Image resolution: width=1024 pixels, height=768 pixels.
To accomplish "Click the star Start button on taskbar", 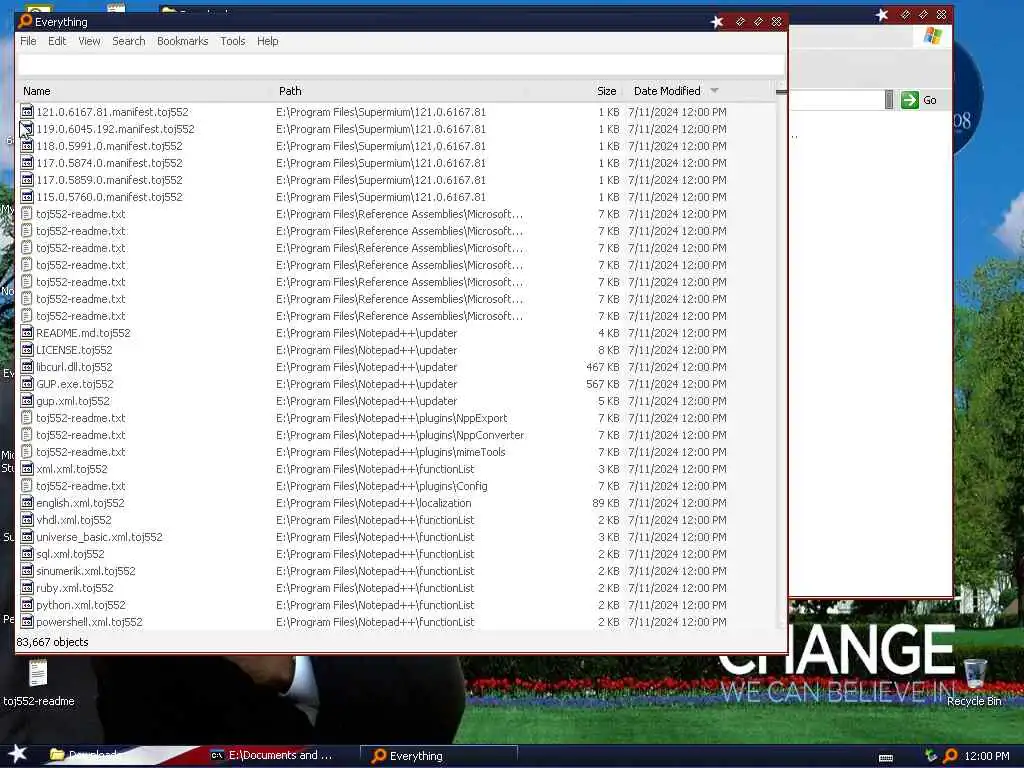I will pos(18,754).
